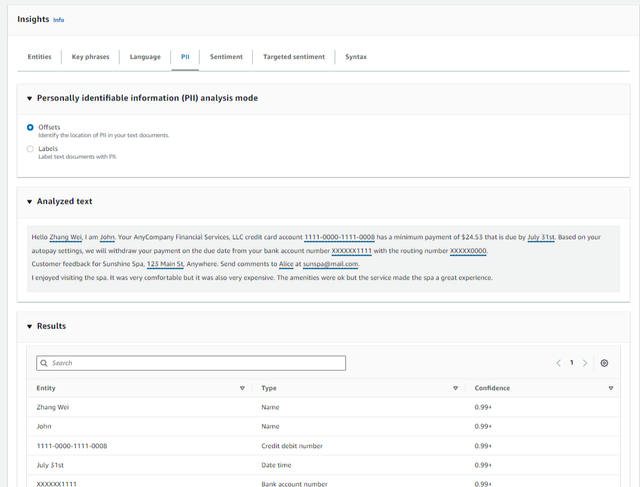Screen dimensions: 640x487
Task: Collapse the Analyzed text section
Action: point(29,202)
